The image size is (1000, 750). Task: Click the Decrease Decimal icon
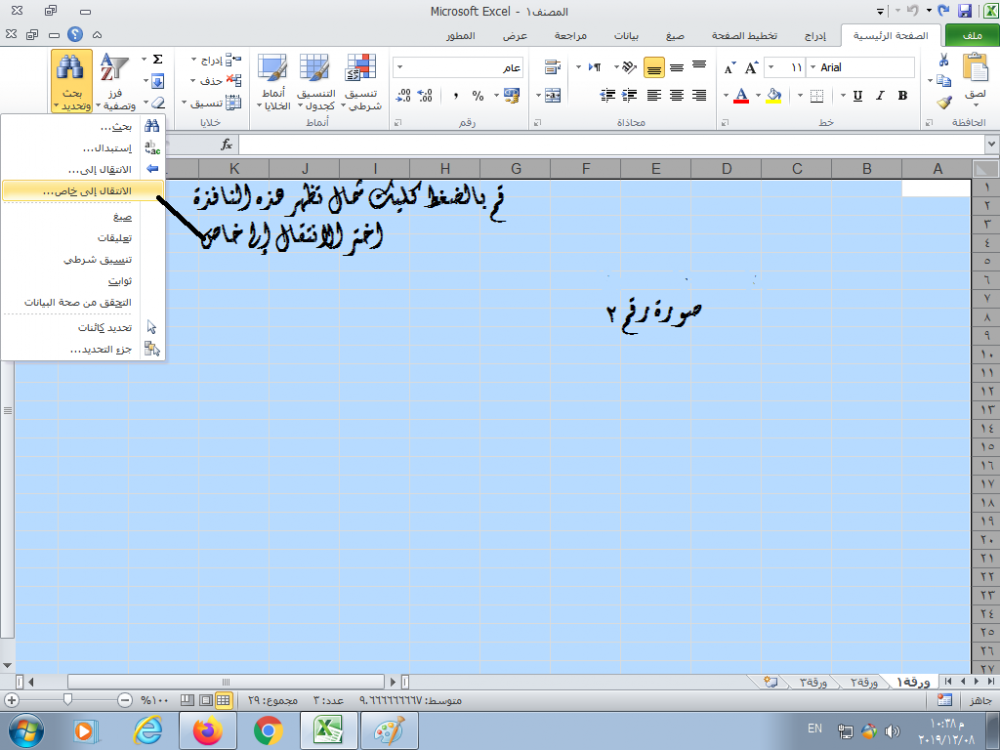403,96
